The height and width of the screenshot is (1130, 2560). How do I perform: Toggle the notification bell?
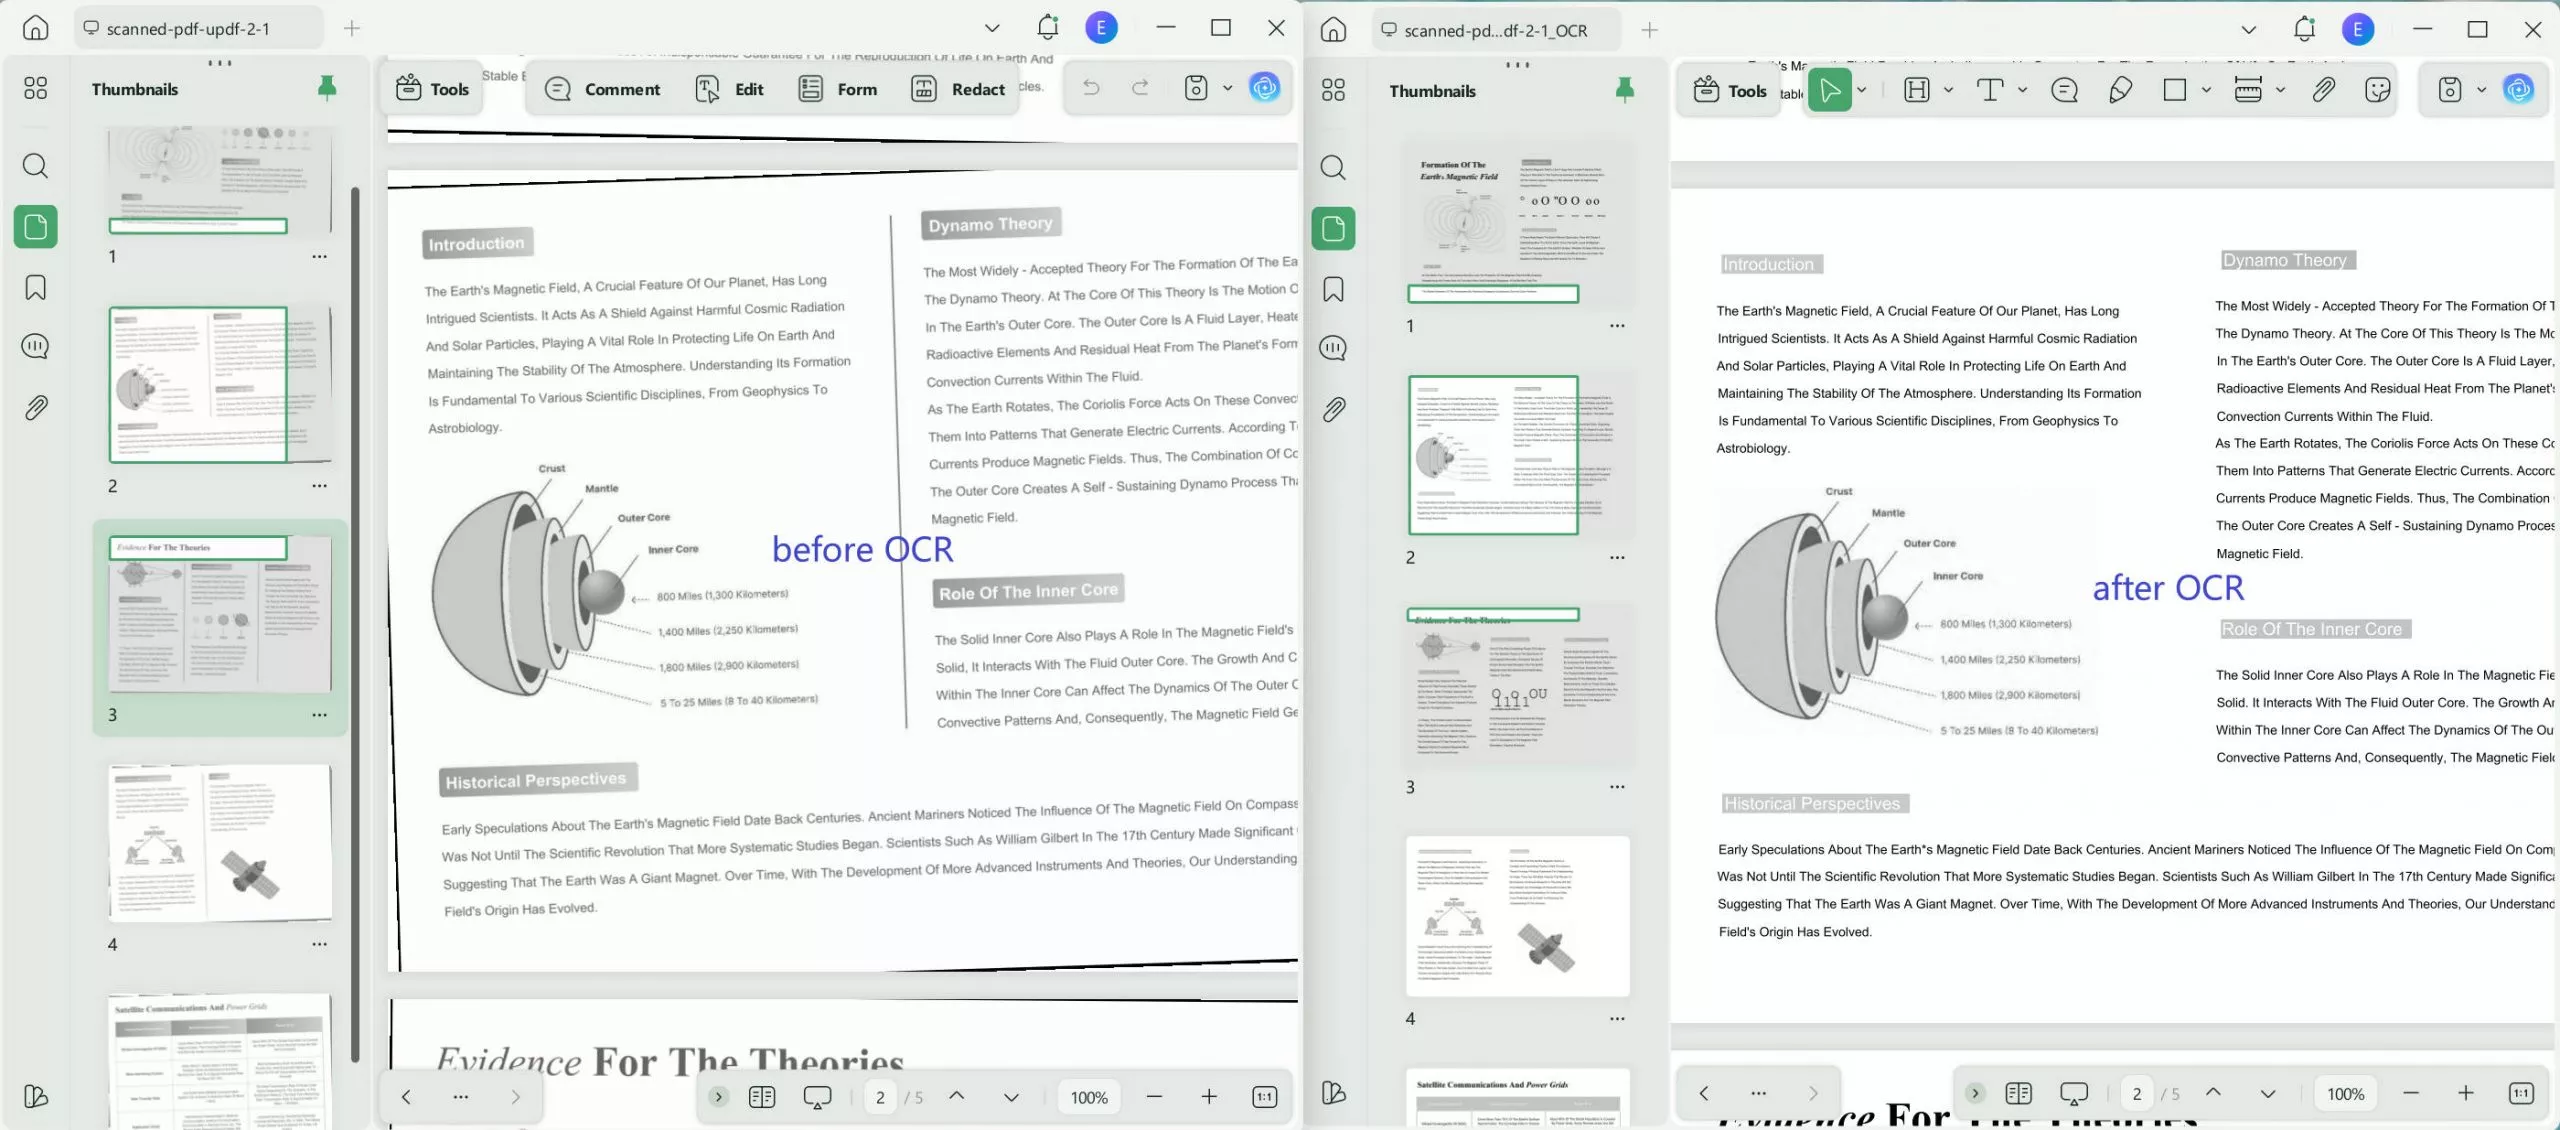click(1047, 27)
